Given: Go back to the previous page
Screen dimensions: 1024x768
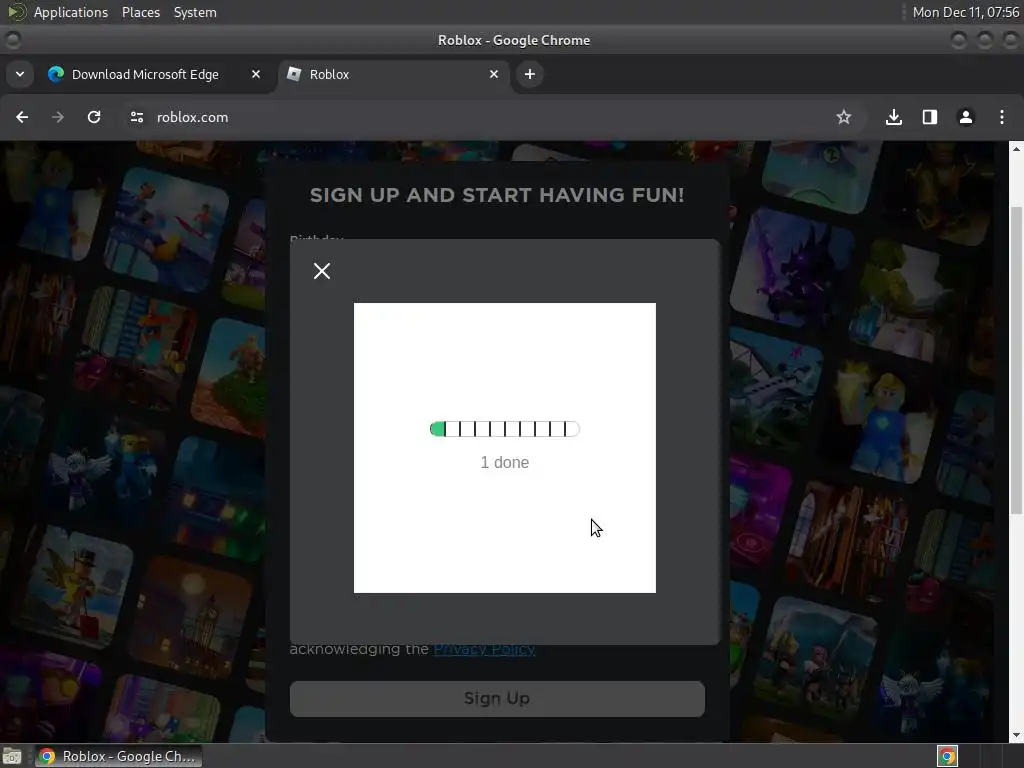Looking at the screenshot, I should pos(22,117).
